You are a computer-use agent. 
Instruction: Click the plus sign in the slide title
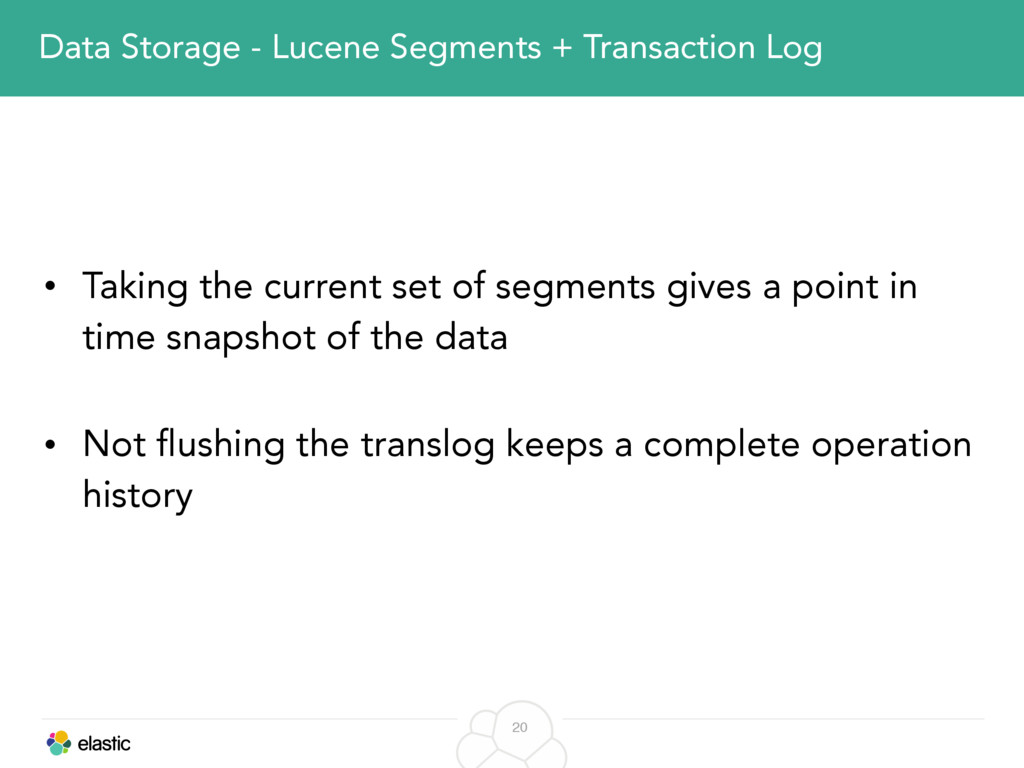coord(562,49)
